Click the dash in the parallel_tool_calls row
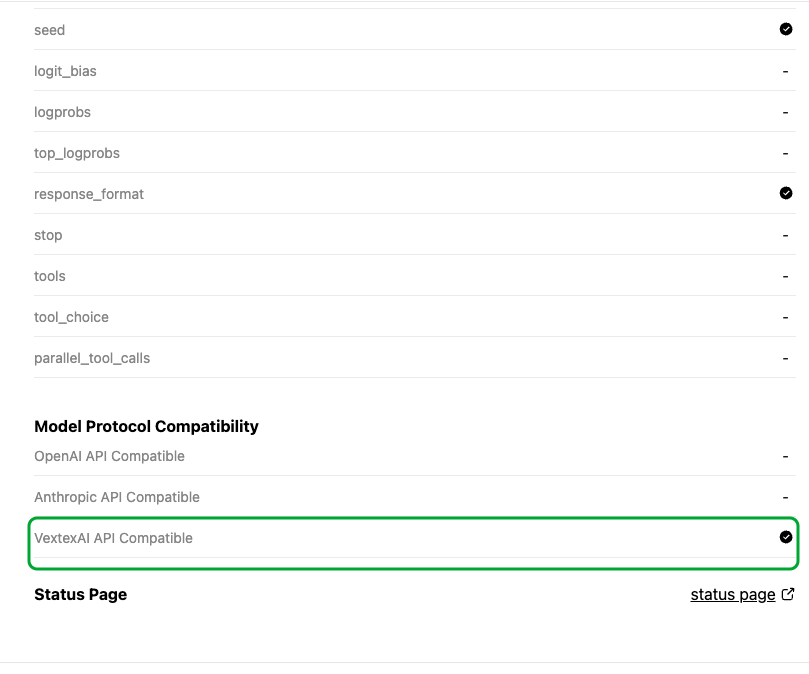Screen dimensions: 809x674 tap(786, 359)
